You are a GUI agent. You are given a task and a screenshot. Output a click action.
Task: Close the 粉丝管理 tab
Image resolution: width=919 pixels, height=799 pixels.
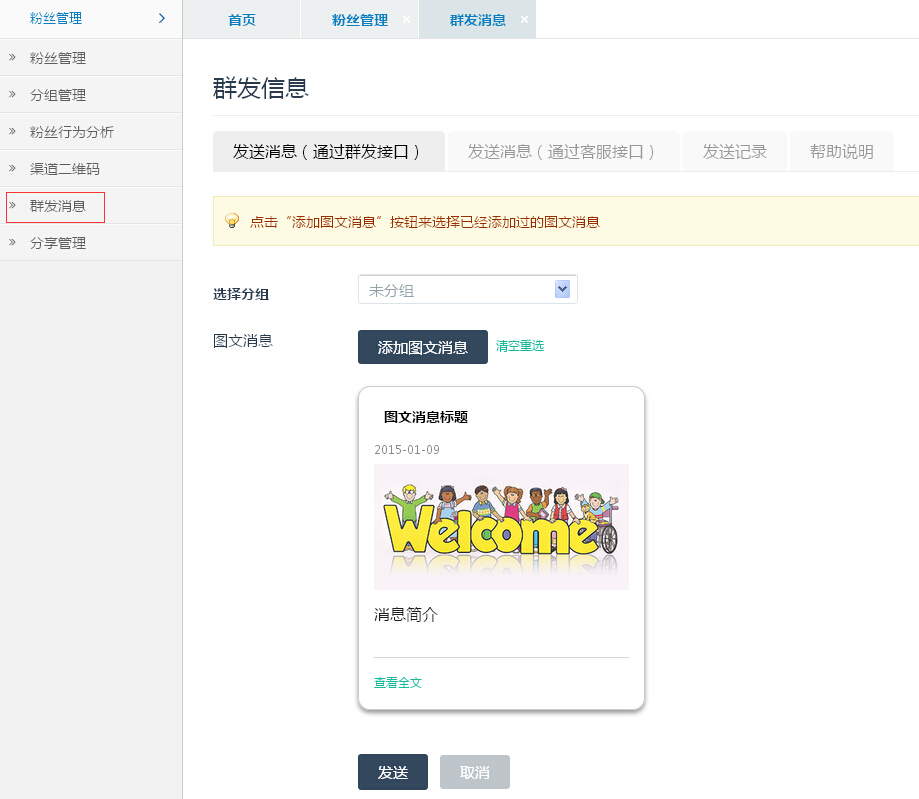tap(406, 20)
